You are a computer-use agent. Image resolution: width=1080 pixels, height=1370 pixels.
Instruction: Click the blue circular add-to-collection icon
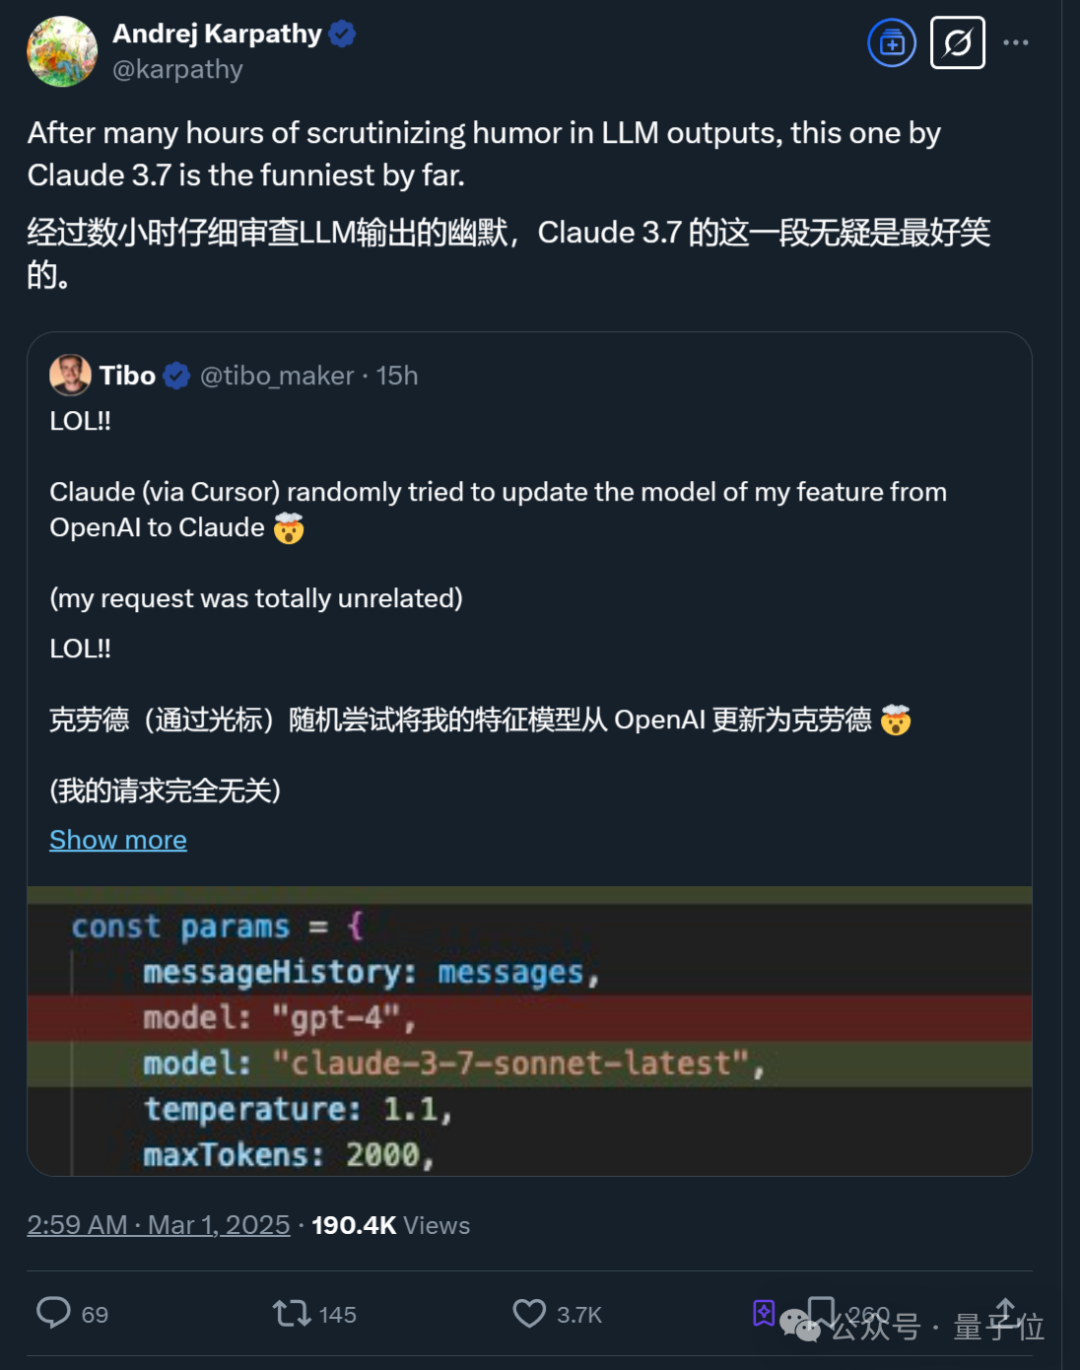[x=891, y=43]
